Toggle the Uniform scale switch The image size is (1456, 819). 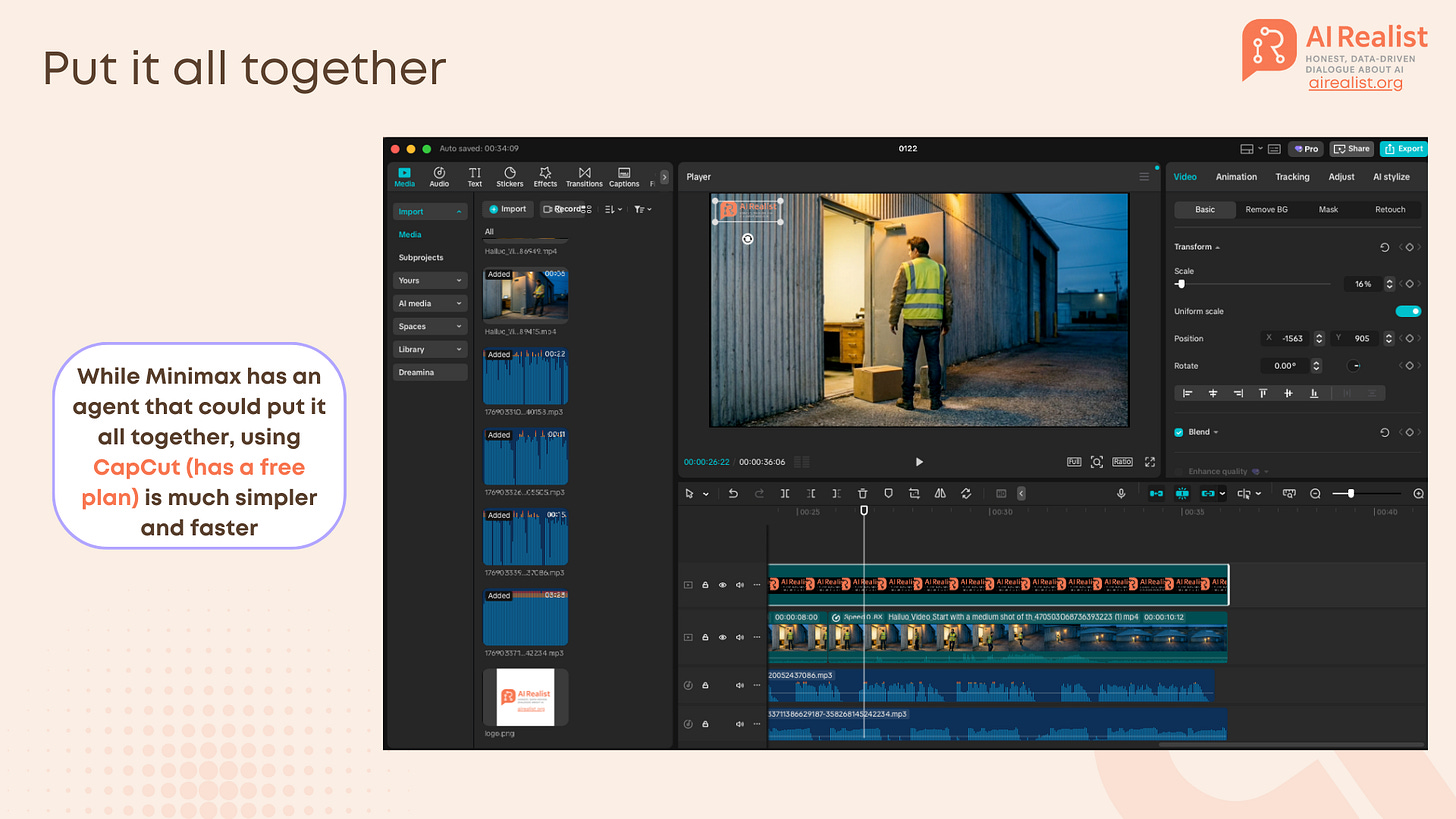pos(1407,311)
